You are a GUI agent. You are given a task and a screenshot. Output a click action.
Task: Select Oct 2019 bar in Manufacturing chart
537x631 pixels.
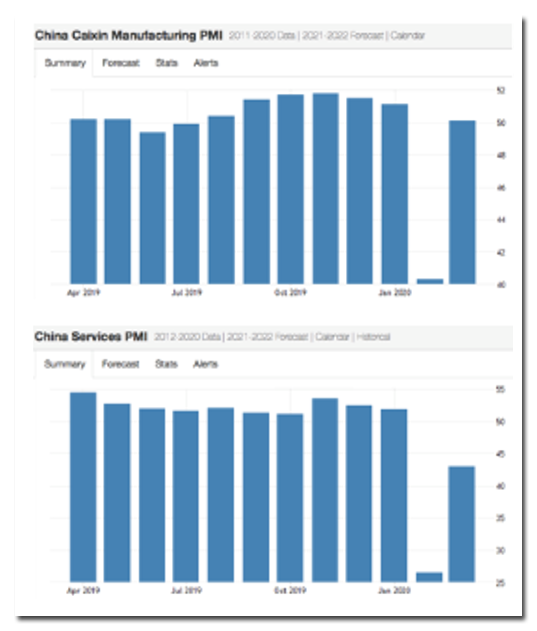(291, 190)
